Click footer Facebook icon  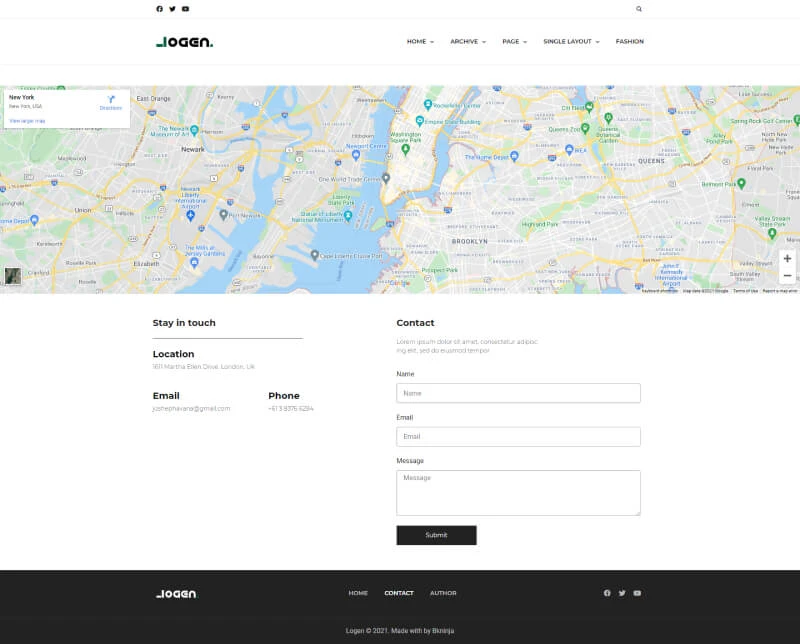[607, 593]
